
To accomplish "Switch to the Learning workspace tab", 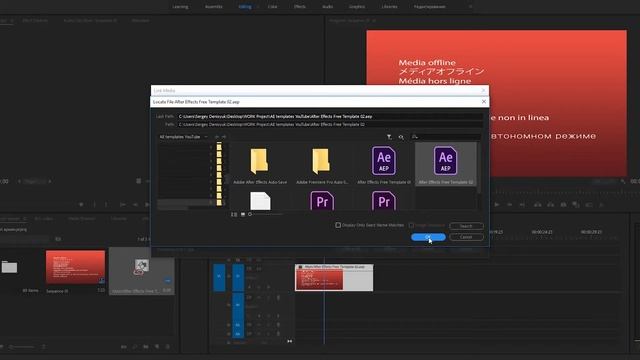I will (x=180, y=7).
